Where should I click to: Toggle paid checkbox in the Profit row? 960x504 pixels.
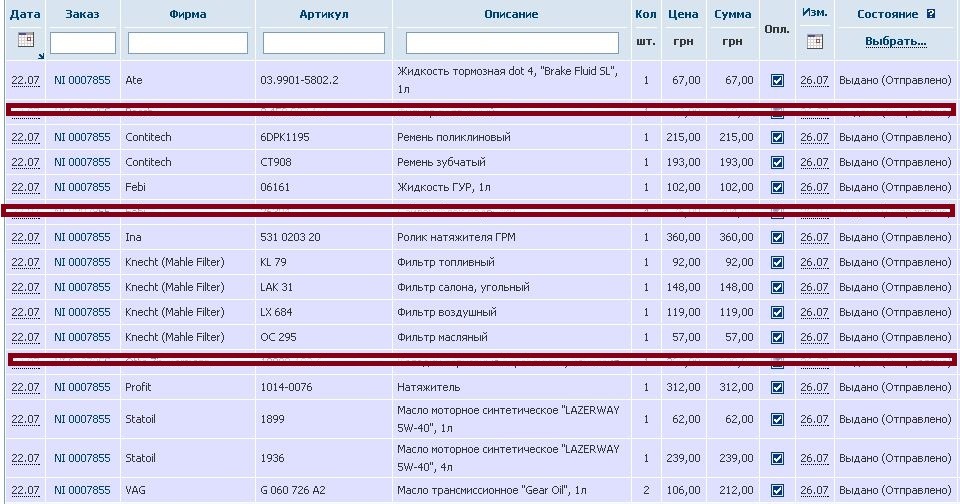777,388
